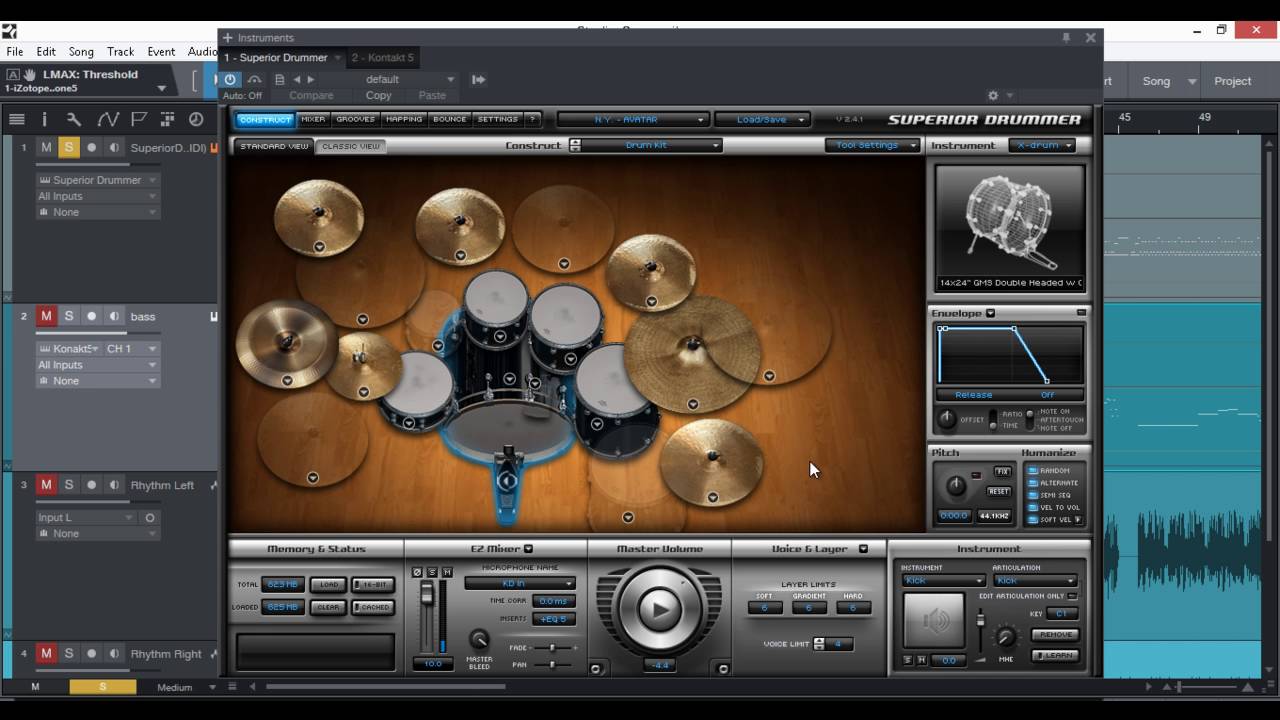Open the Tool Settings dropdown

[872, 145]
